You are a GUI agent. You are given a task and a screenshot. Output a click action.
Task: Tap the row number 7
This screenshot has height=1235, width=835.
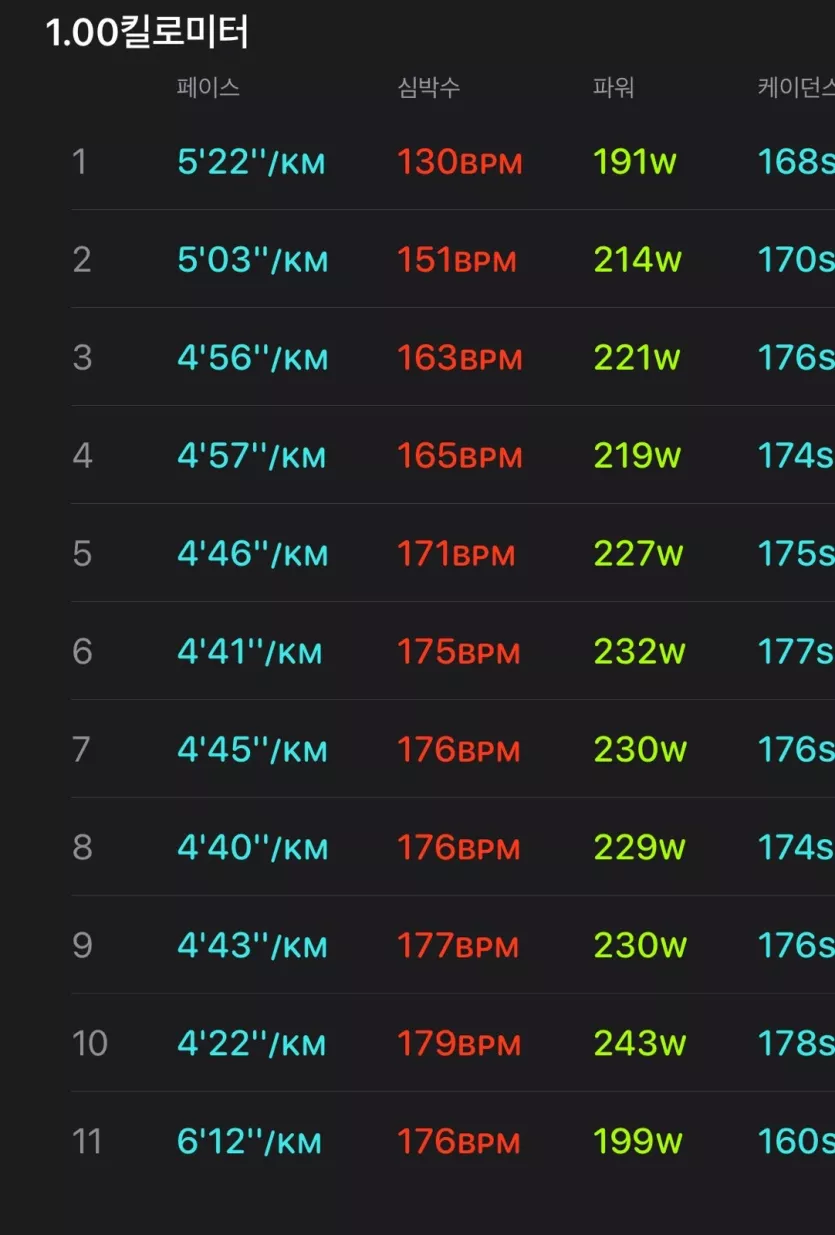point(82,749)
